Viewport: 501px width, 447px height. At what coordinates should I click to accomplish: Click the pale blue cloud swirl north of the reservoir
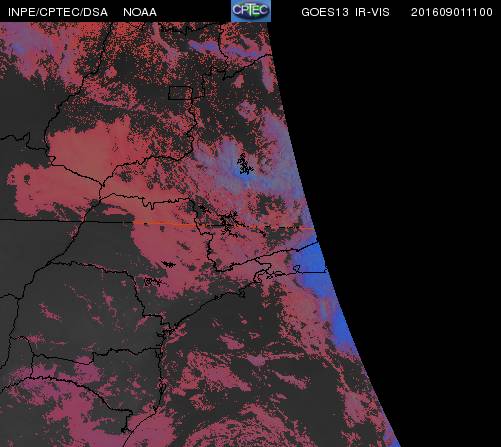[230, 152]
